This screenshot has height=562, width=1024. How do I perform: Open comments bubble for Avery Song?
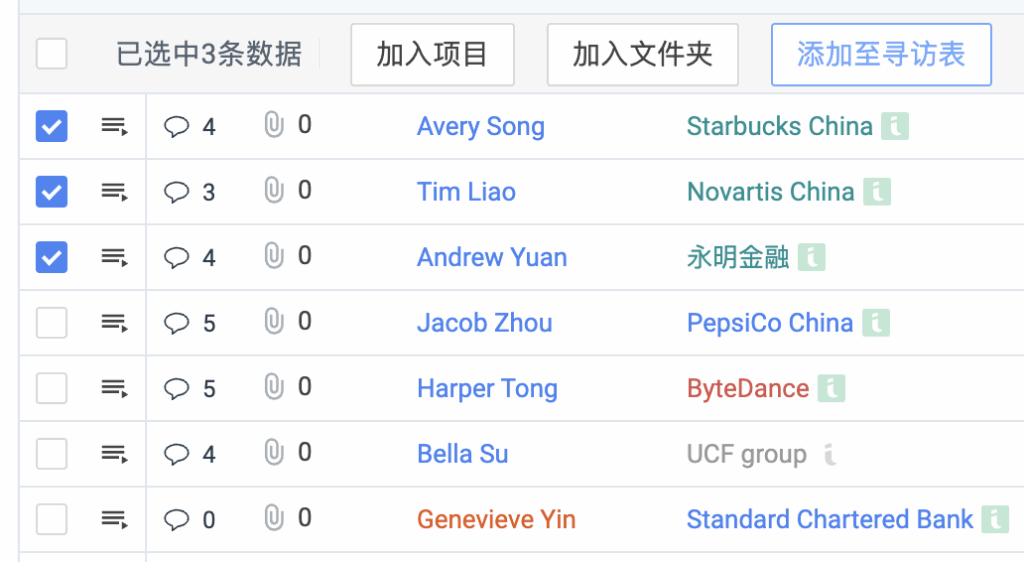click(x=176, y=126)
